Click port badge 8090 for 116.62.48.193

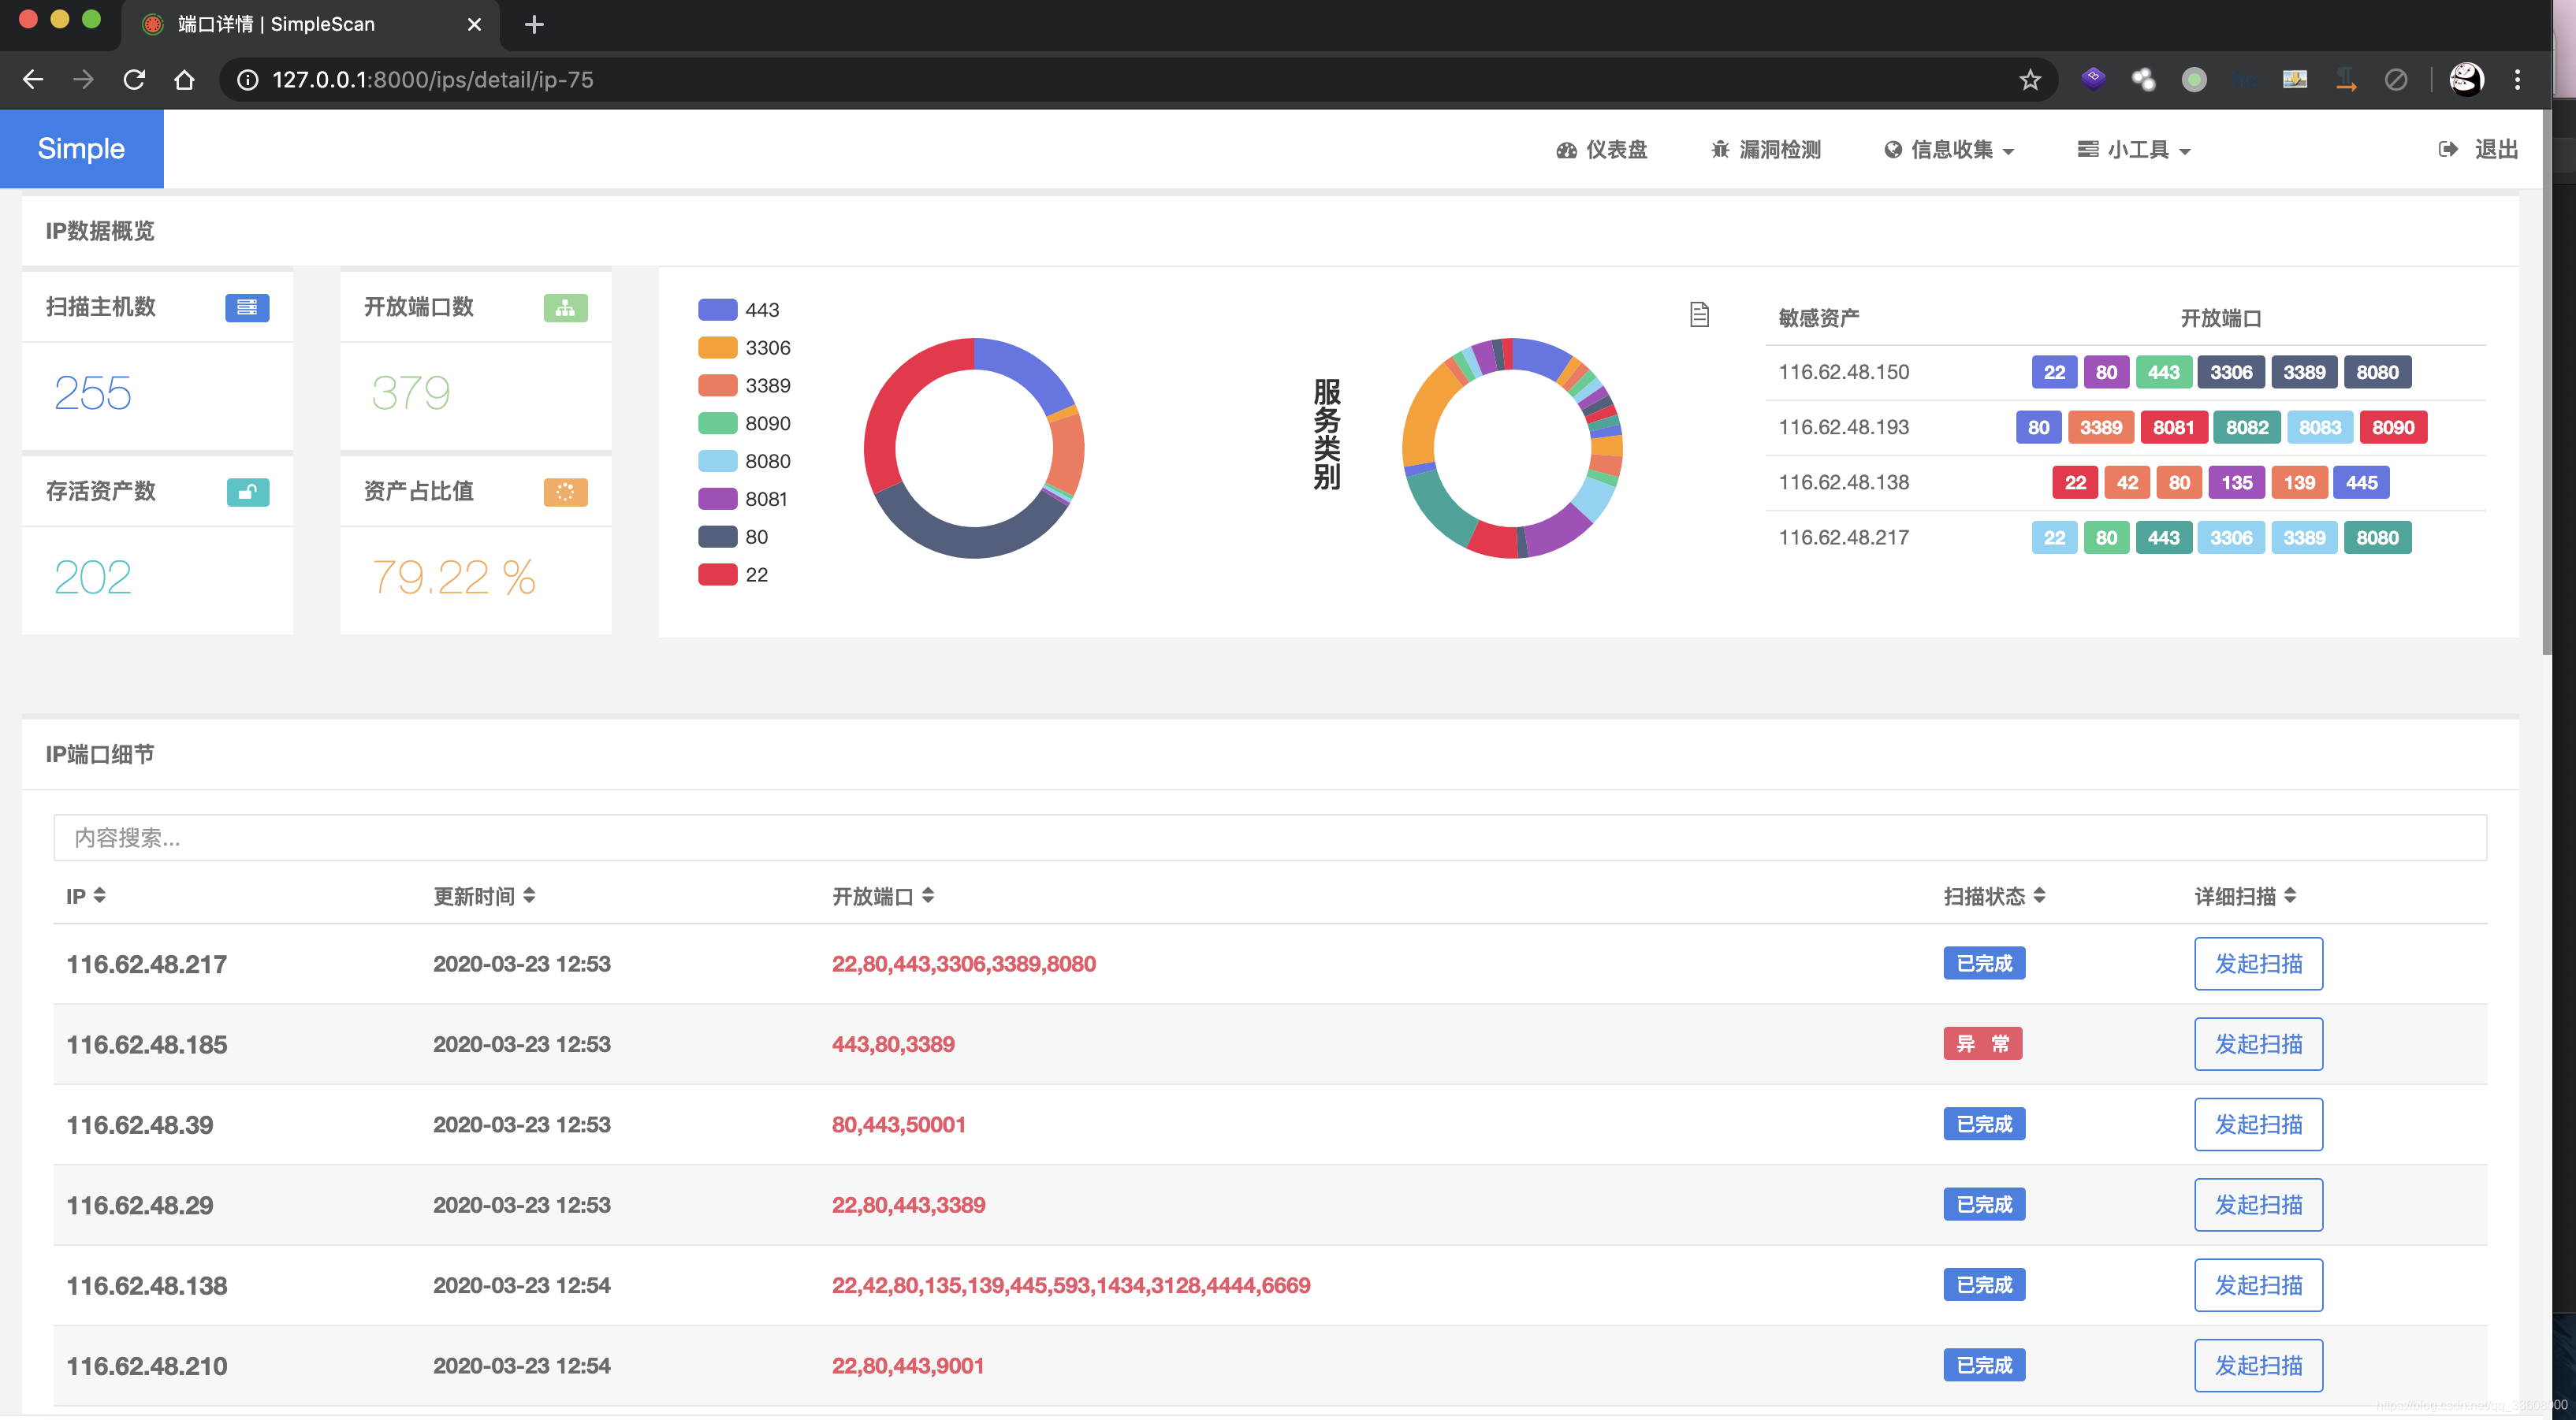coord(2392,428)
